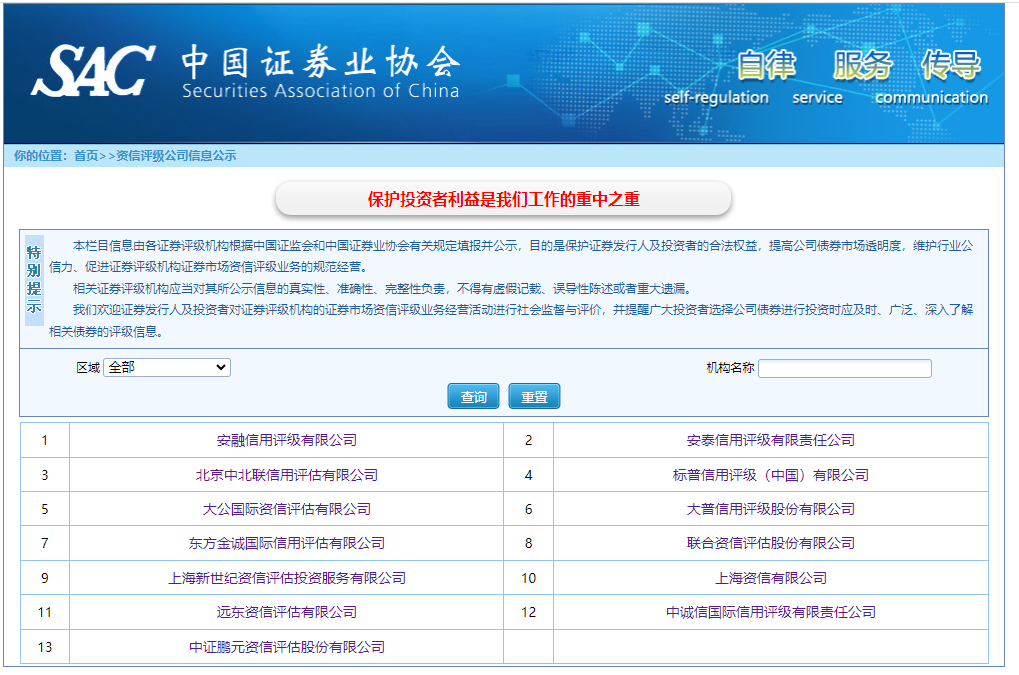This screenshot has width=1019, height=675.
Task: Click row number 10 cell
Action: [x=528, y=578]
